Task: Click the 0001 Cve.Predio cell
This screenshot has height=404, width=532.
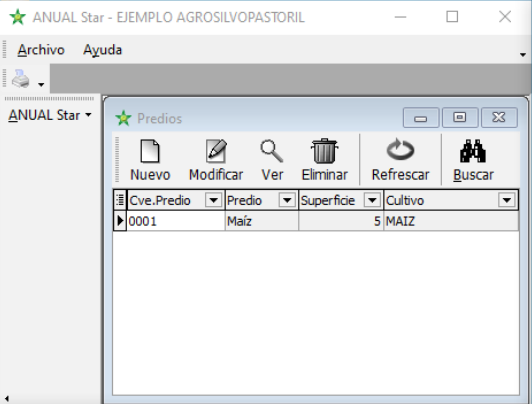Action: click(x=176, y=221)
